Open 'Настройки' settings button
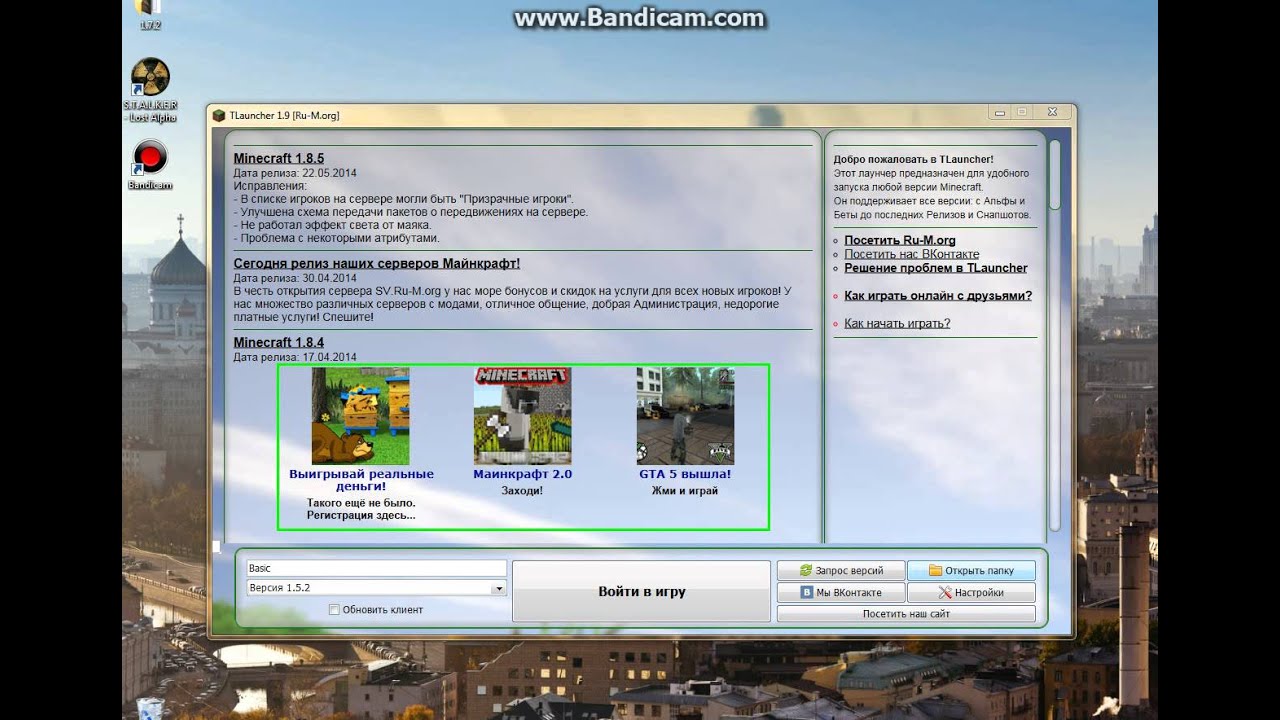Image resolution: width=1280 pixels, height=720 pixels. tap(971, 592)
